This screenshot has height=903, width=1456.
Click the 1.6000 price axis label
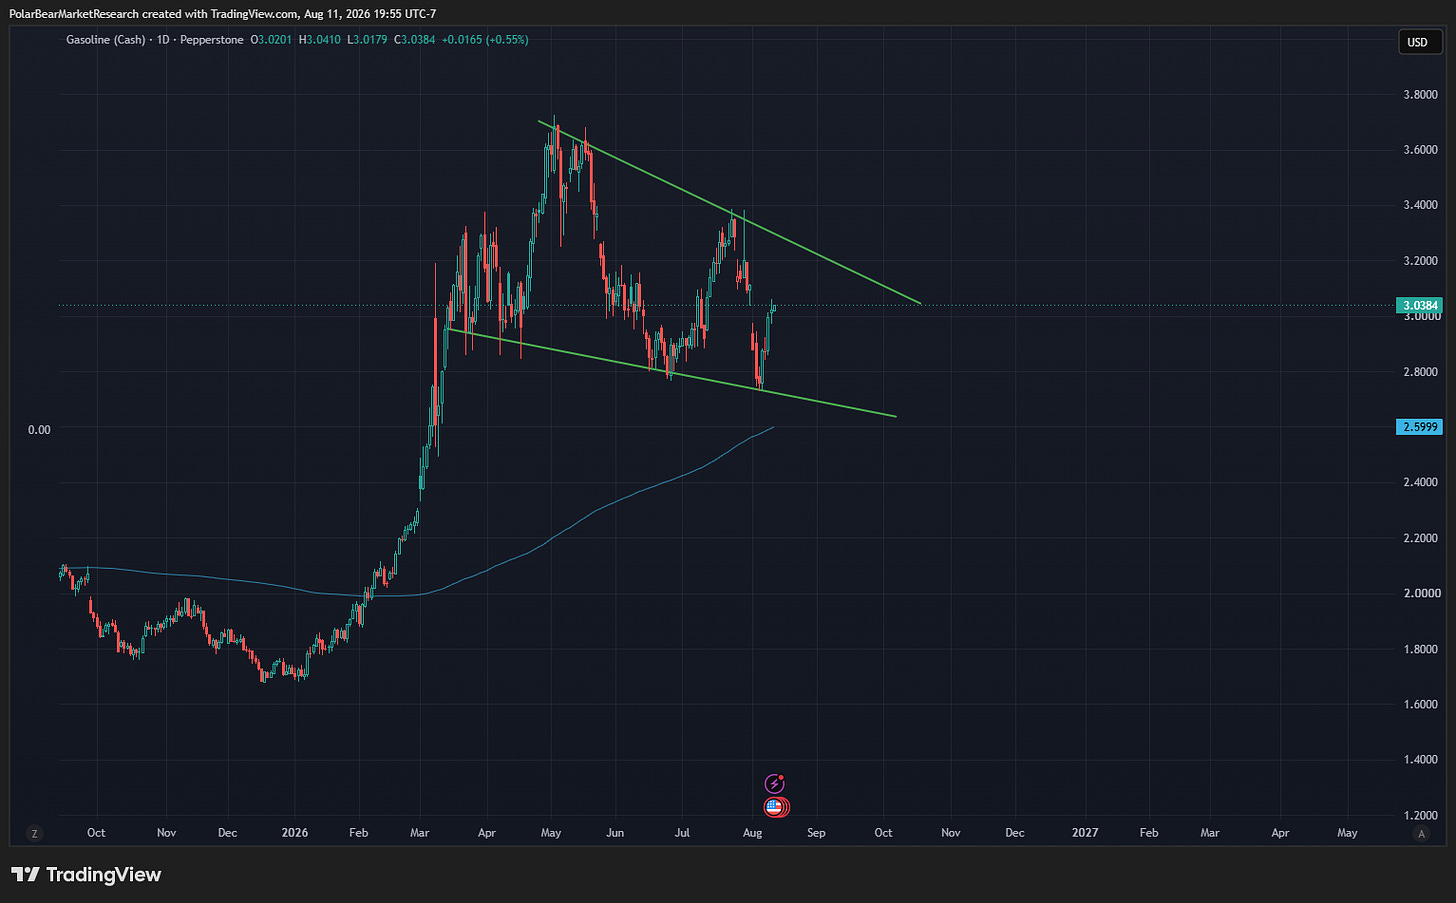tap(1421, 704)
